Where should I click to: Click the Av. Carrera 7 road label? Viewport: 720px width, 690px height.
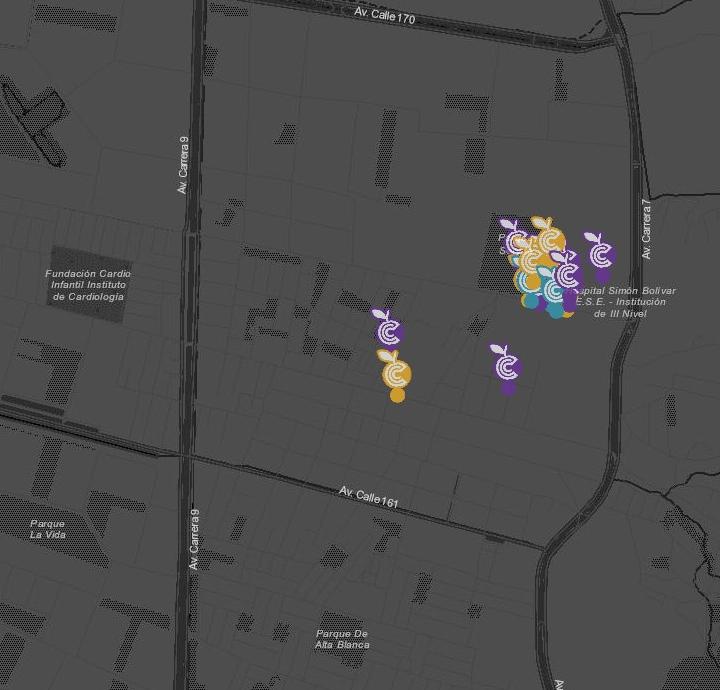coord(646,230)
